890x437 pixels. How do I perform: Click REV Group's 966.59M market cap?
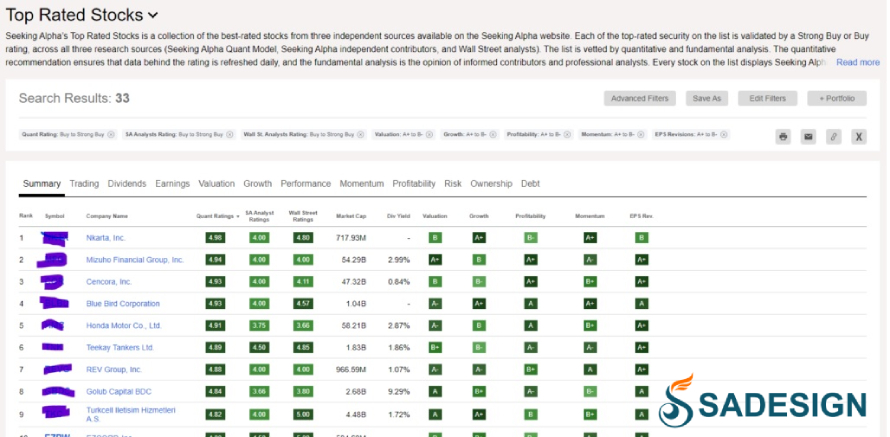point(351,369)
